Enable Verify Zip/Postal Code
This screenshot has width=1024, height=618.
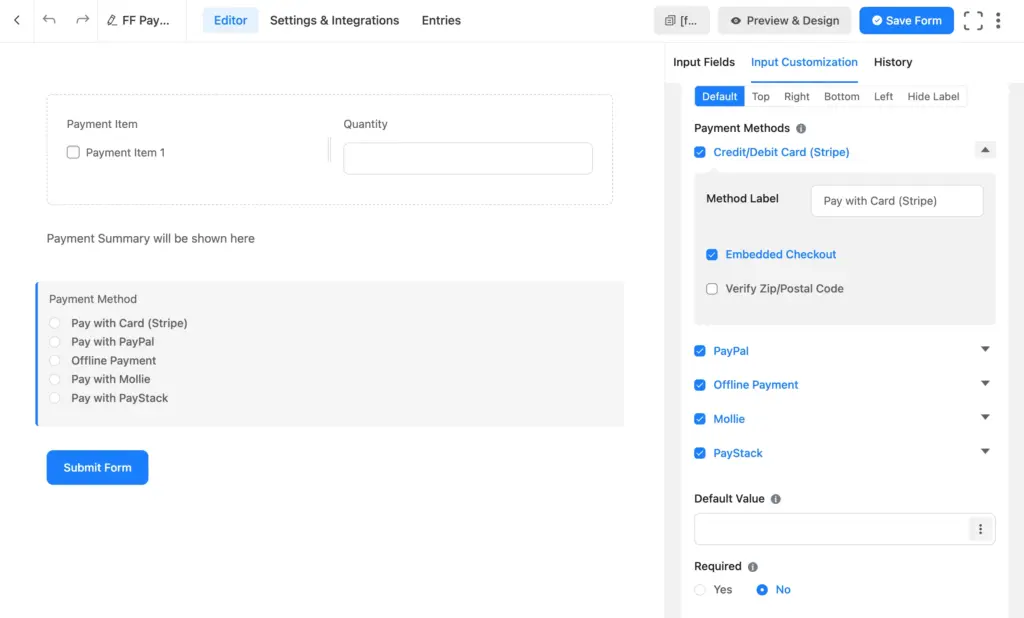pos(712,289)
